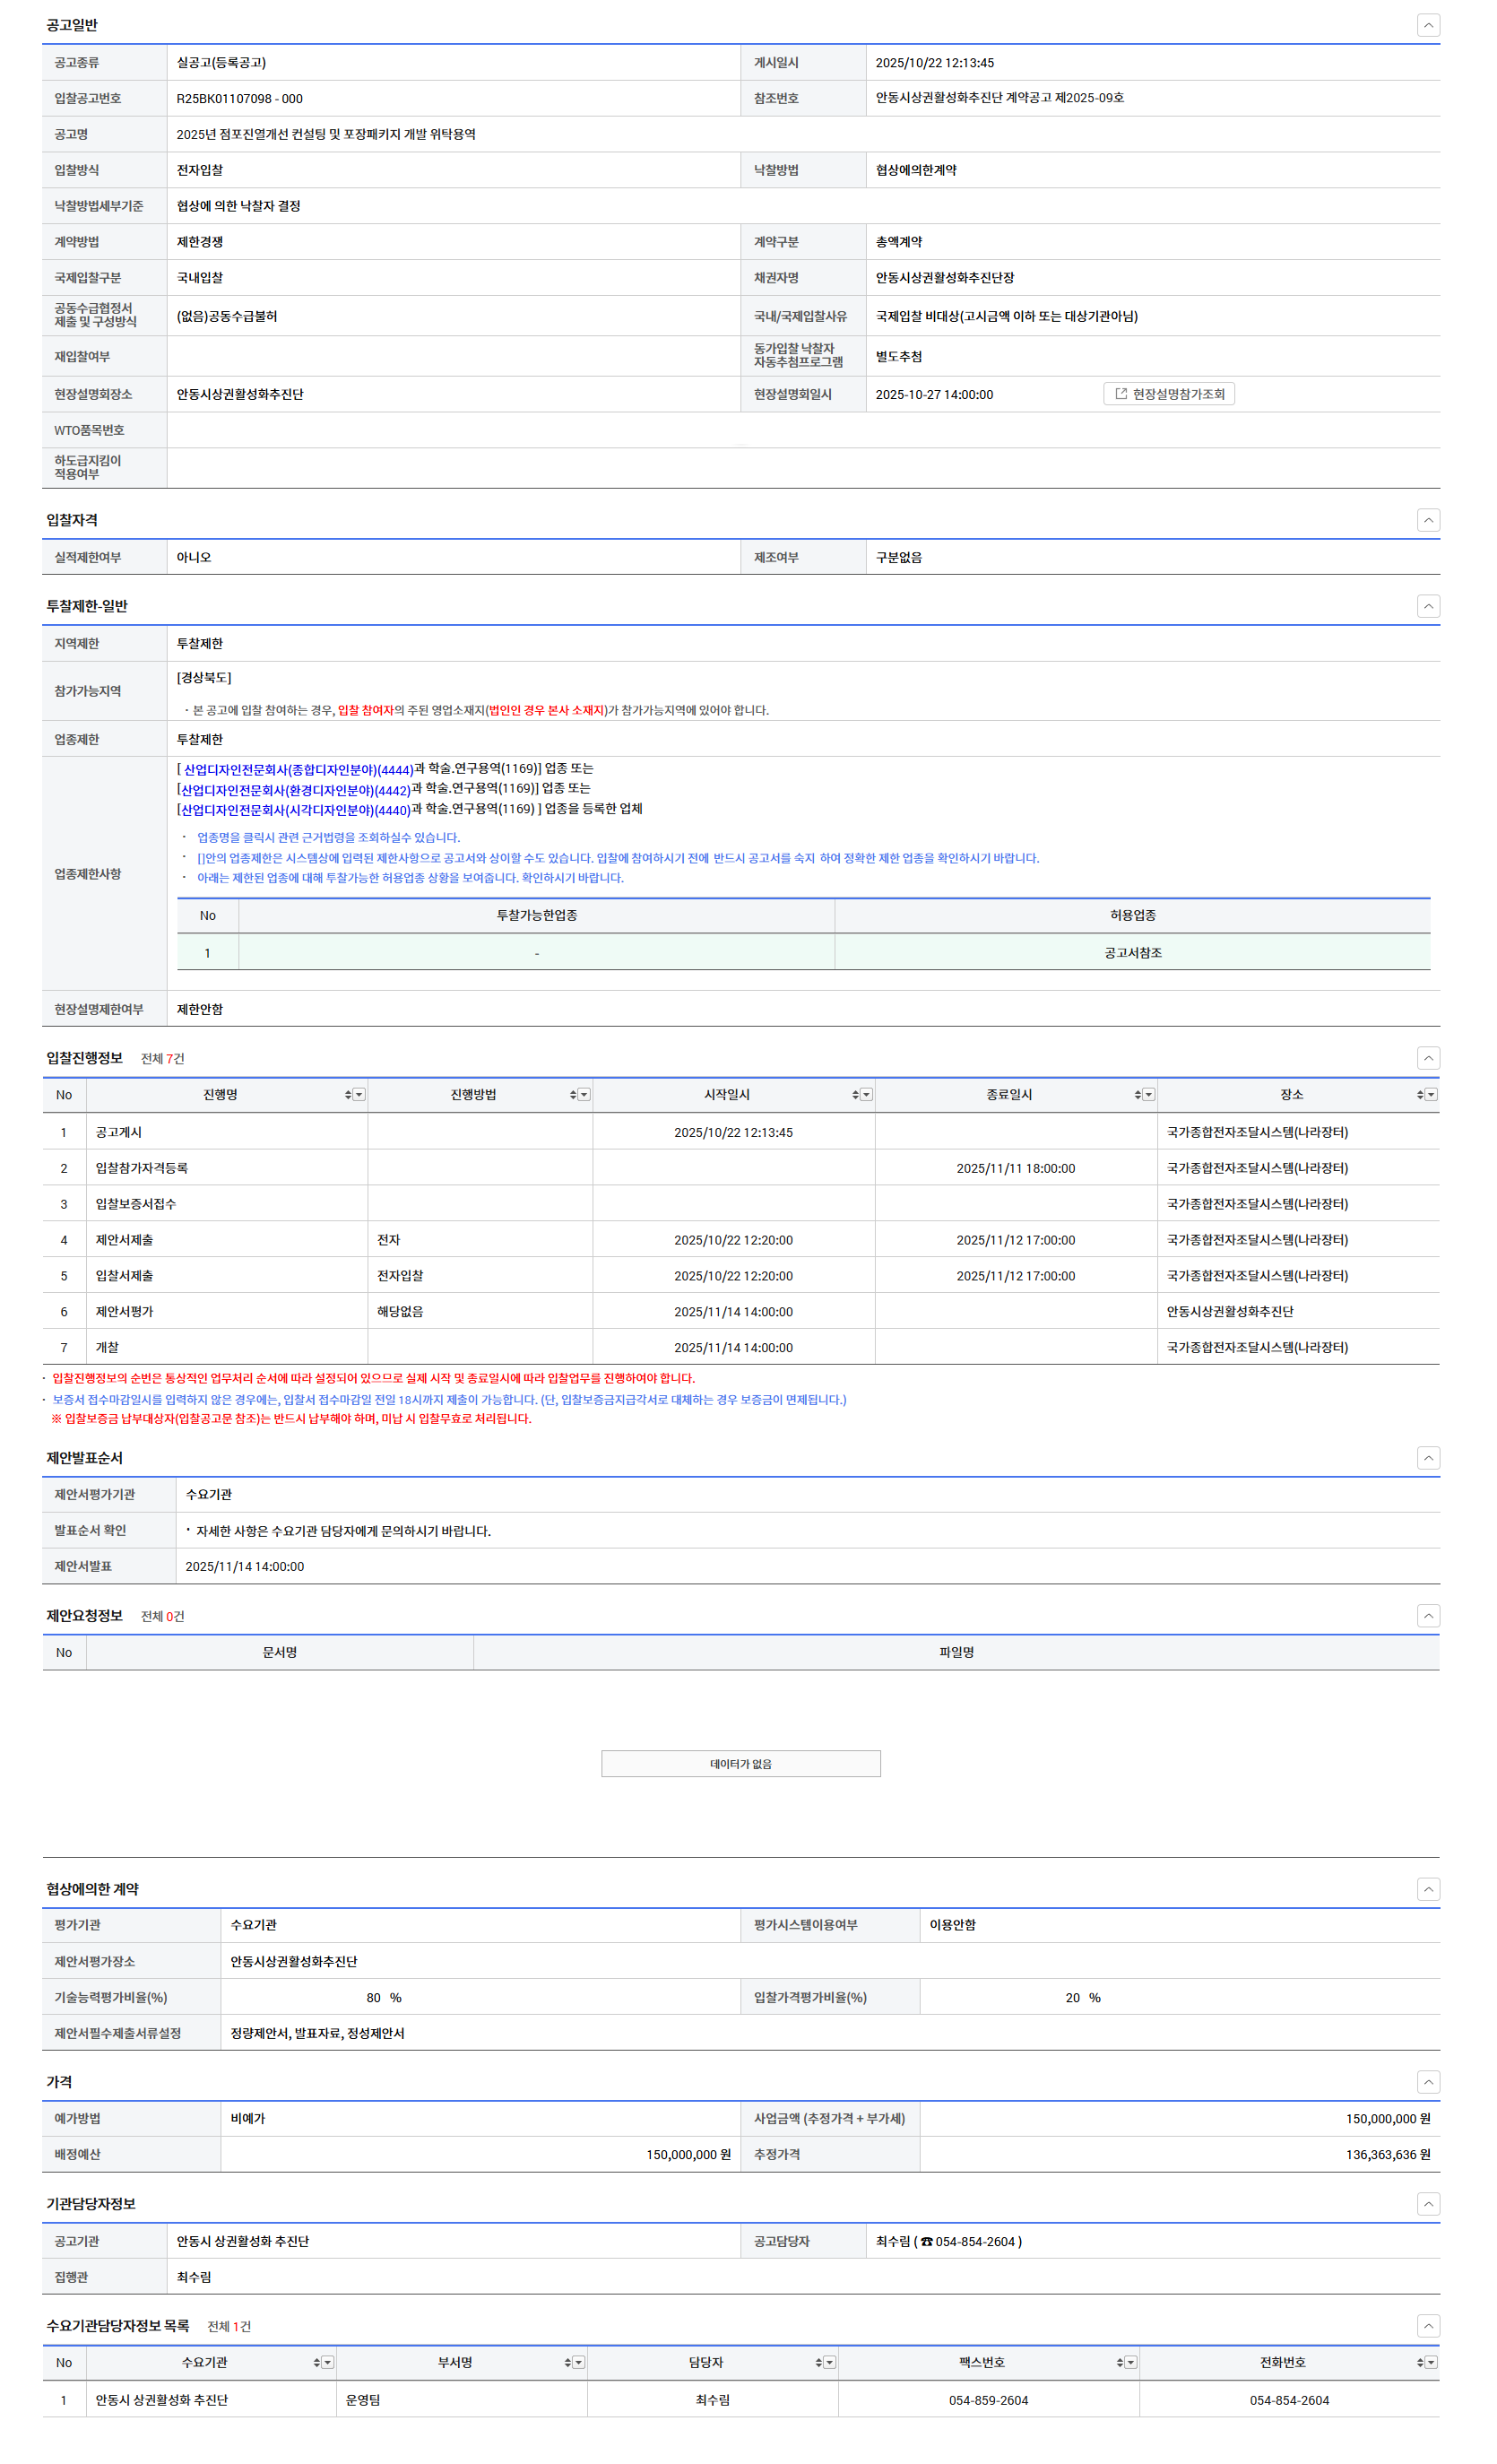Open 산업디자인전문회사(시각디자인분야)(4440) link
The height and width of the screenshot is (2464, 1497).
pyautogui.click(x=295, y=810)
